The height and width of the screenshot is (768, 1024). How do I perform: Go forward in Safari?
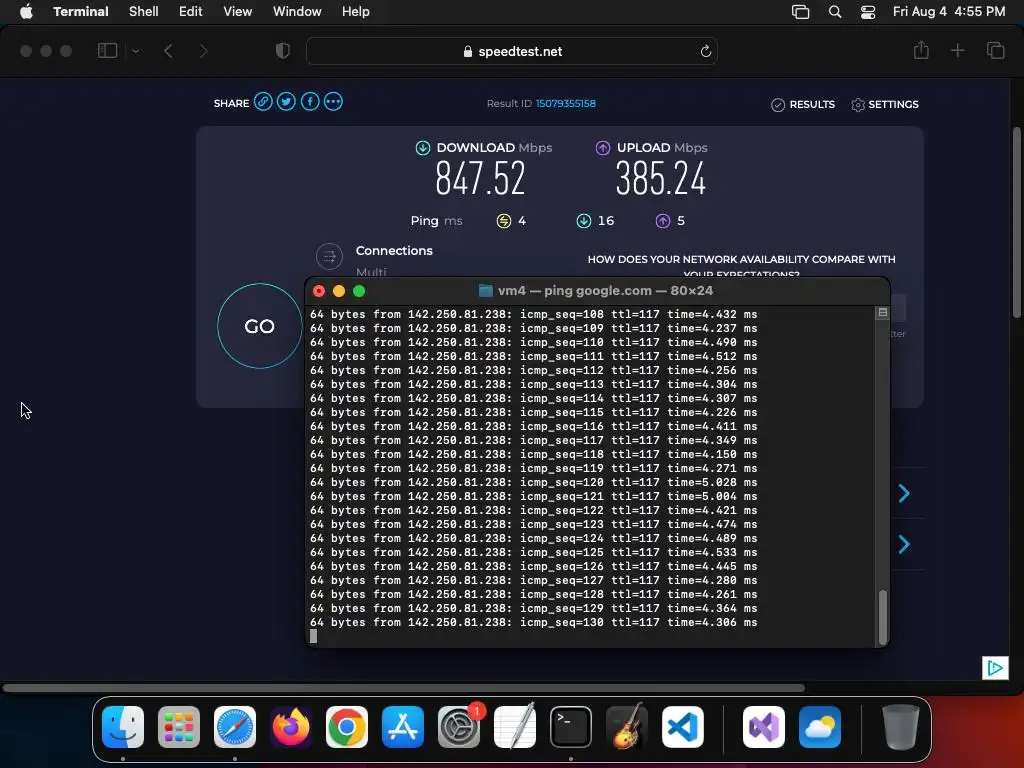pos(203,51)
